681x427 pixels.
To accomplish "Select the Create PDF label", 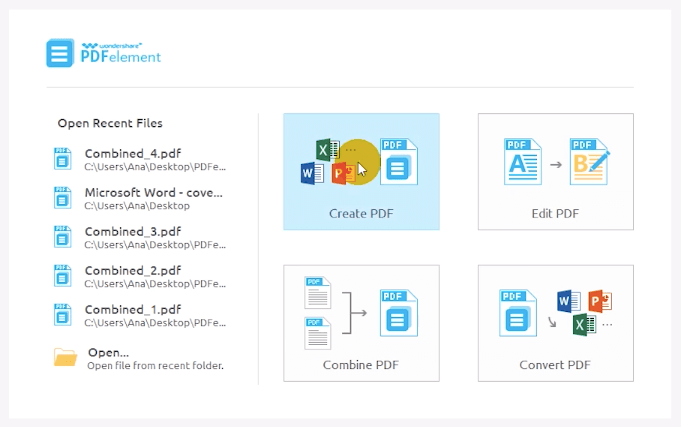I will click(x=361, y=213).
